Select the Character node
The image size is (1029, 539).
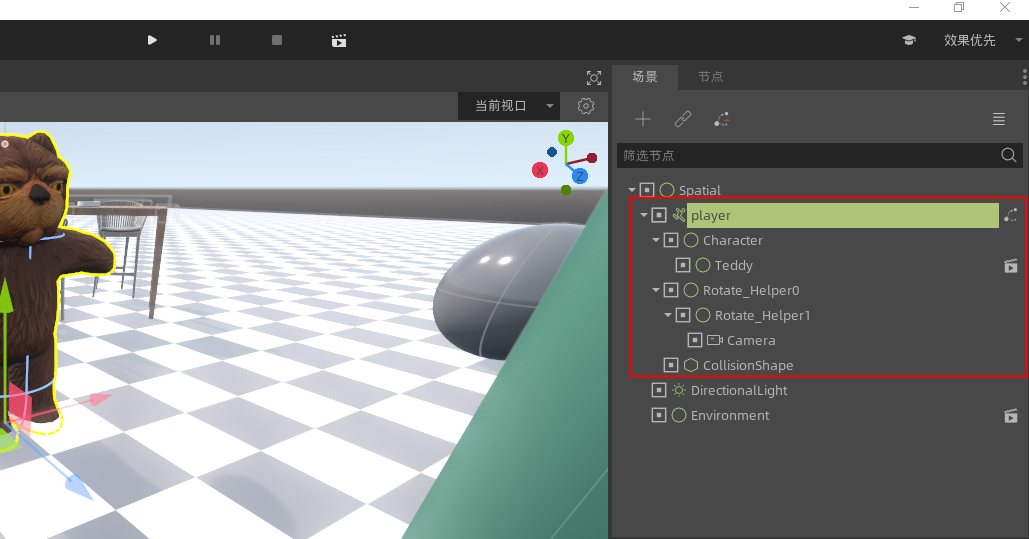pos(732,240)
